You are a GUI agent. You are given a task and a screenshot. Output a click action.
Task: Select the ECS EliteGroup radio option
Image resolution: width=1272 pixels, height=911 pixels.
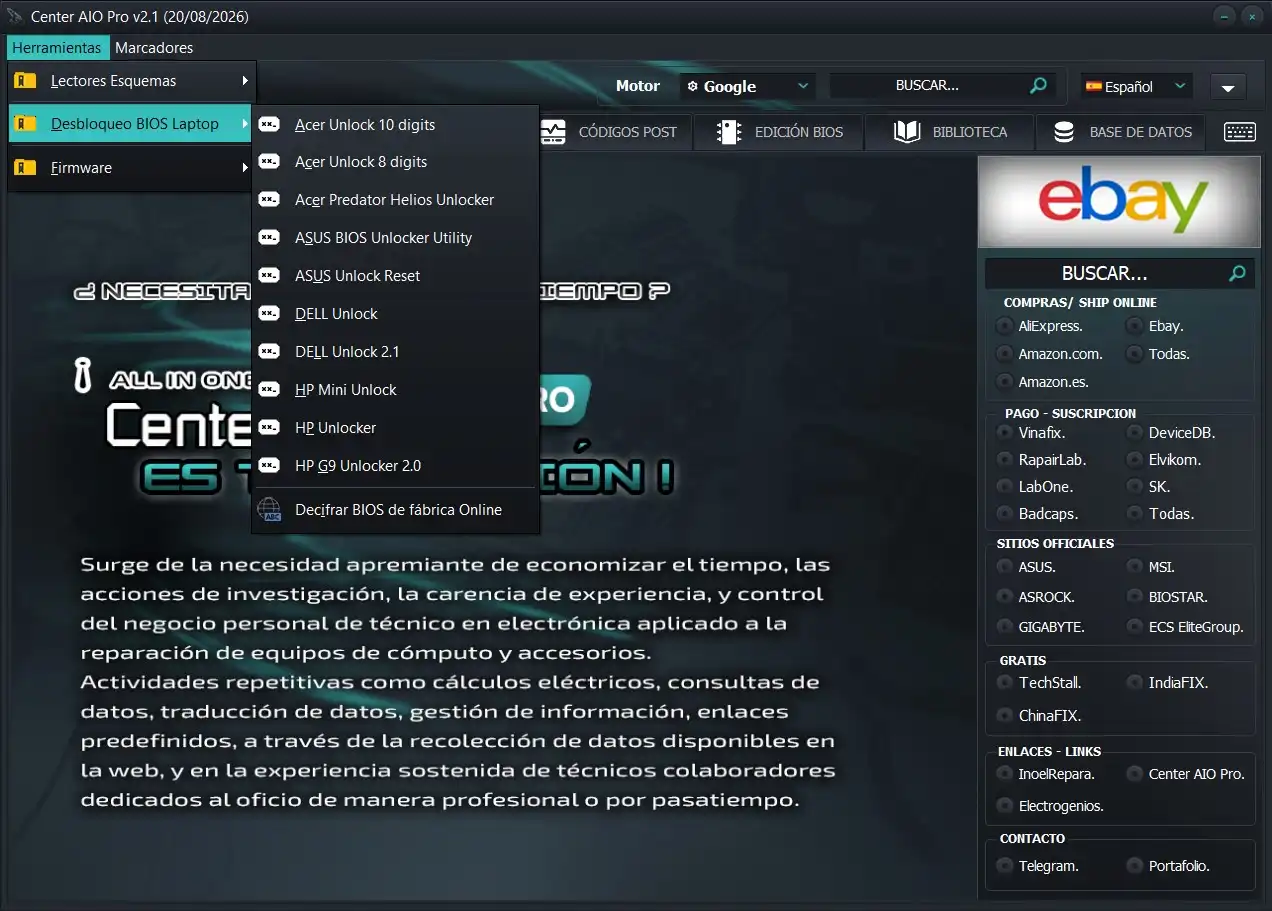pos(1134,627)
